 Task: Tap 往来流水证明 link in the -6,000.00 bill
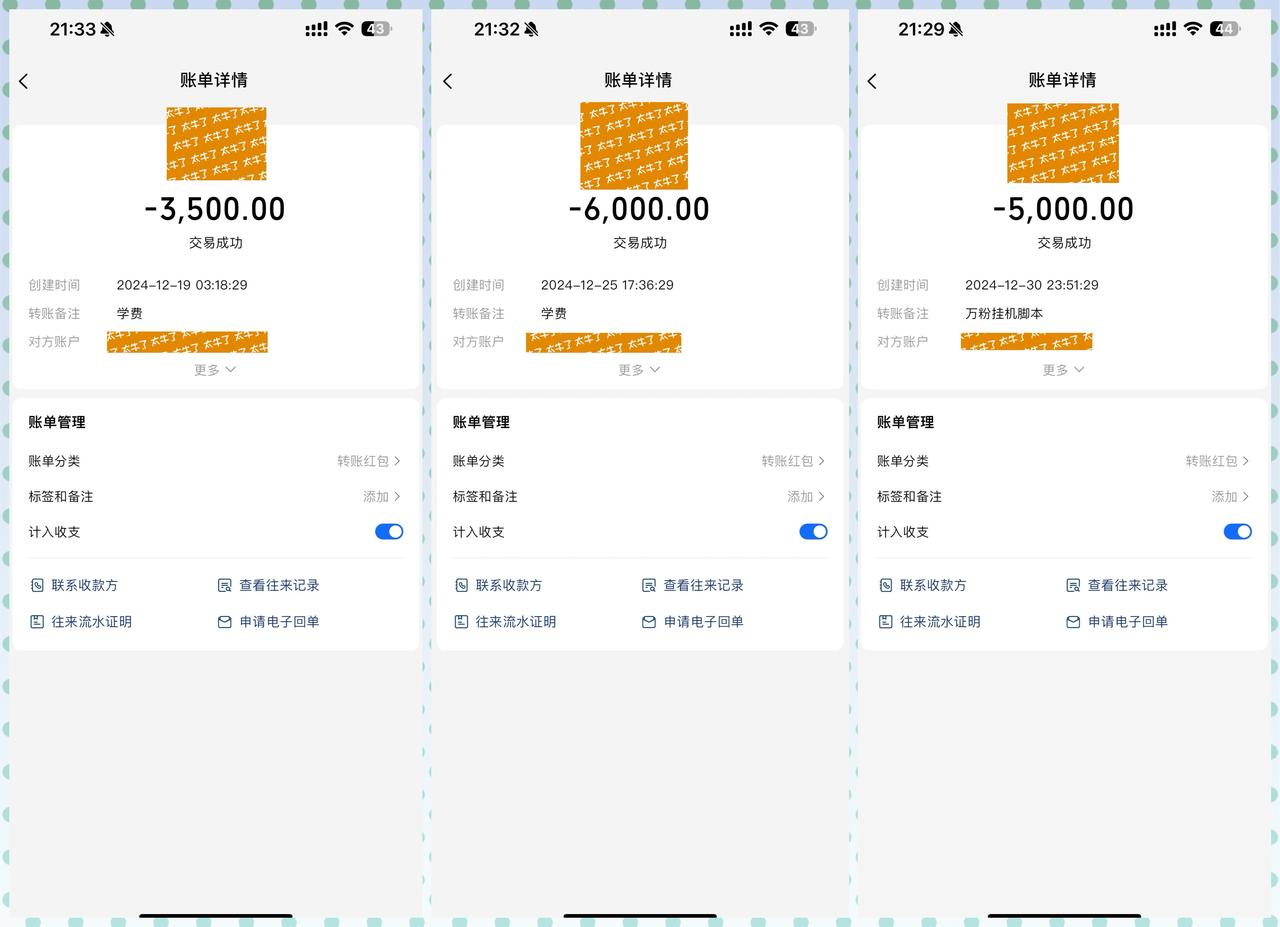click(515, 621)
